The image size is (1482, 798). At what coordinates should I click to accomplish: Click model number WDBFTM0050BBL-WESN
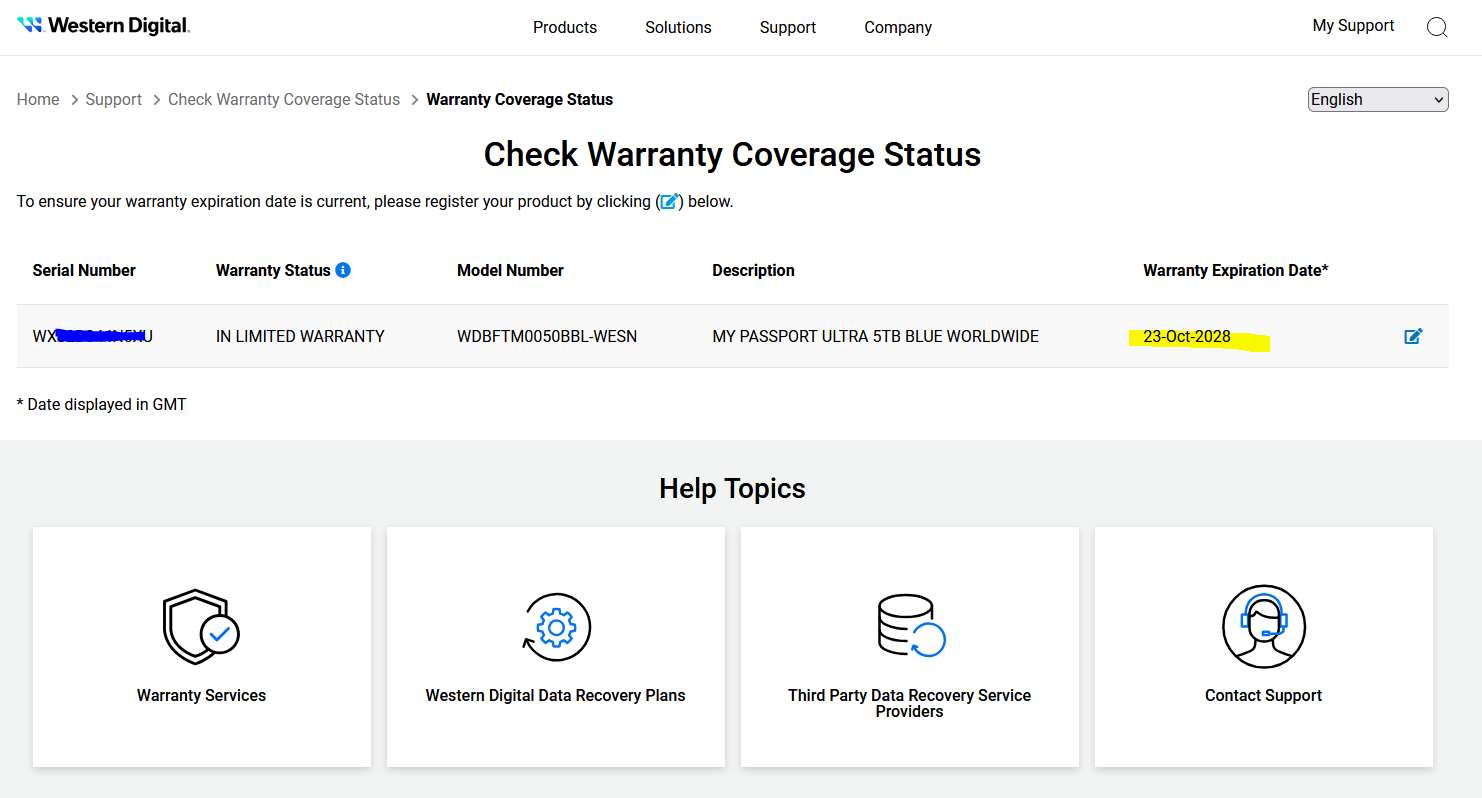click(547, 337)
